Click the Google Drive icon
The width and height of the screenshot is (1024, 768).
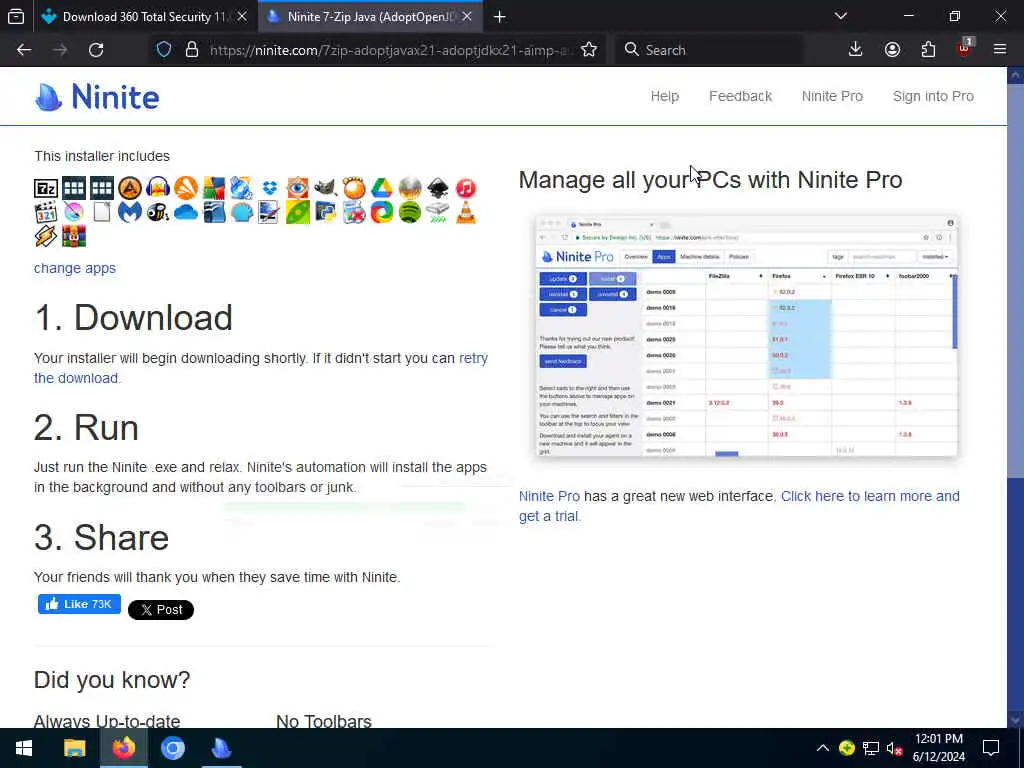pyautogui.click(x=382, y=189)
